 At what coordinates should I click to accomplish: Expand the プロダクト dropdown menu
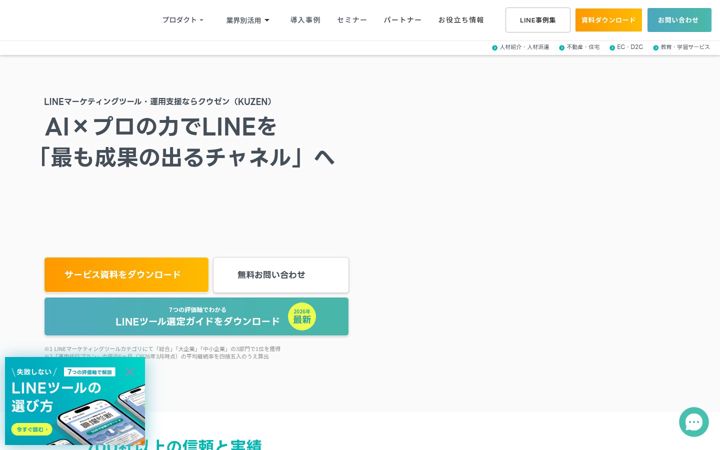[x=183, y=20]
